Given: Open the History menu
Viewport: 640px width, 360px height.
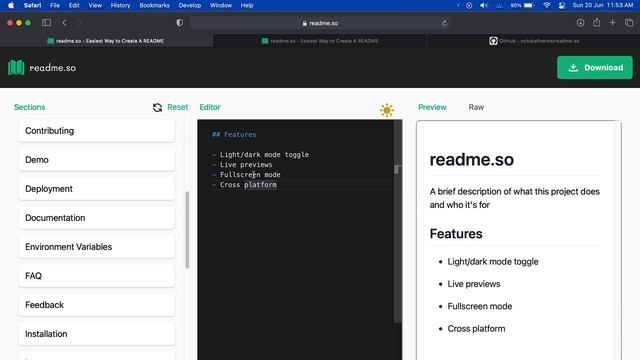Looking at the screenshot, I should coord(120,5).
